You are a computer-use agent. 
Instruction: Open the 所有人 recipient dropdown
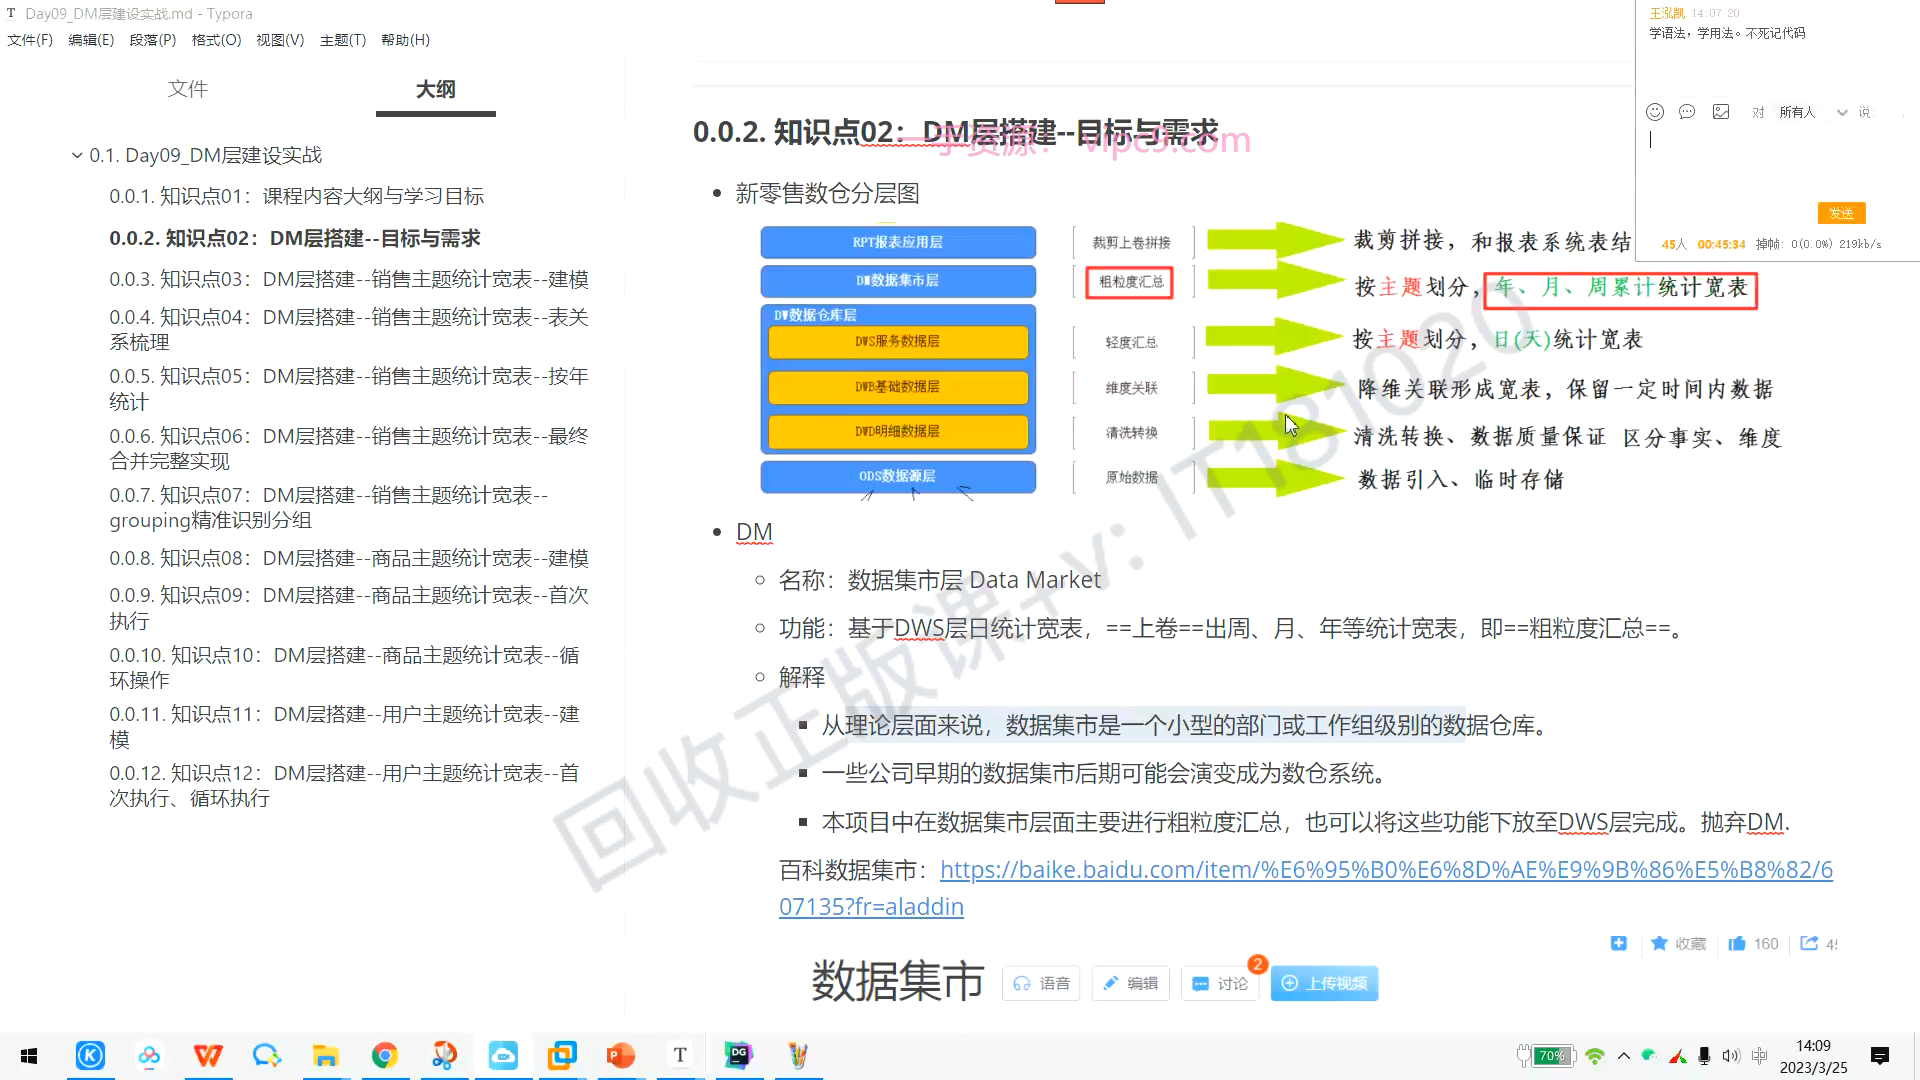point(1812,112)
